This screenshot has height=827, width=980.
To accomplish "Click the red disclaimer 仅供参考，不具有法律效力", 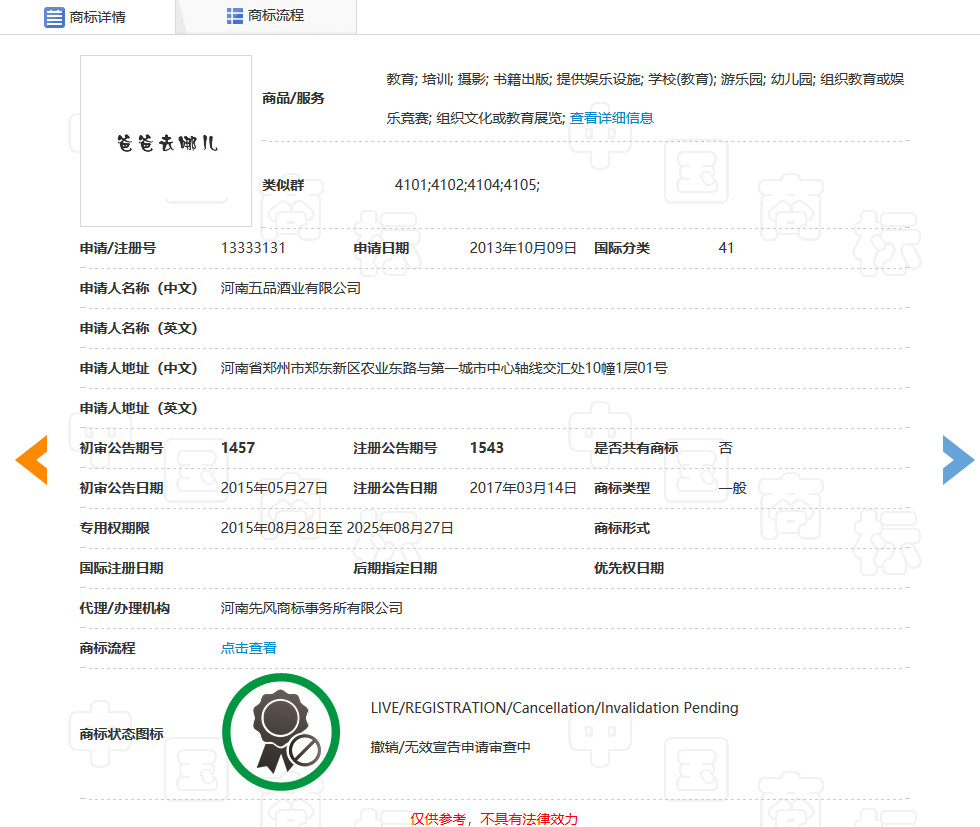I will 494,819.
